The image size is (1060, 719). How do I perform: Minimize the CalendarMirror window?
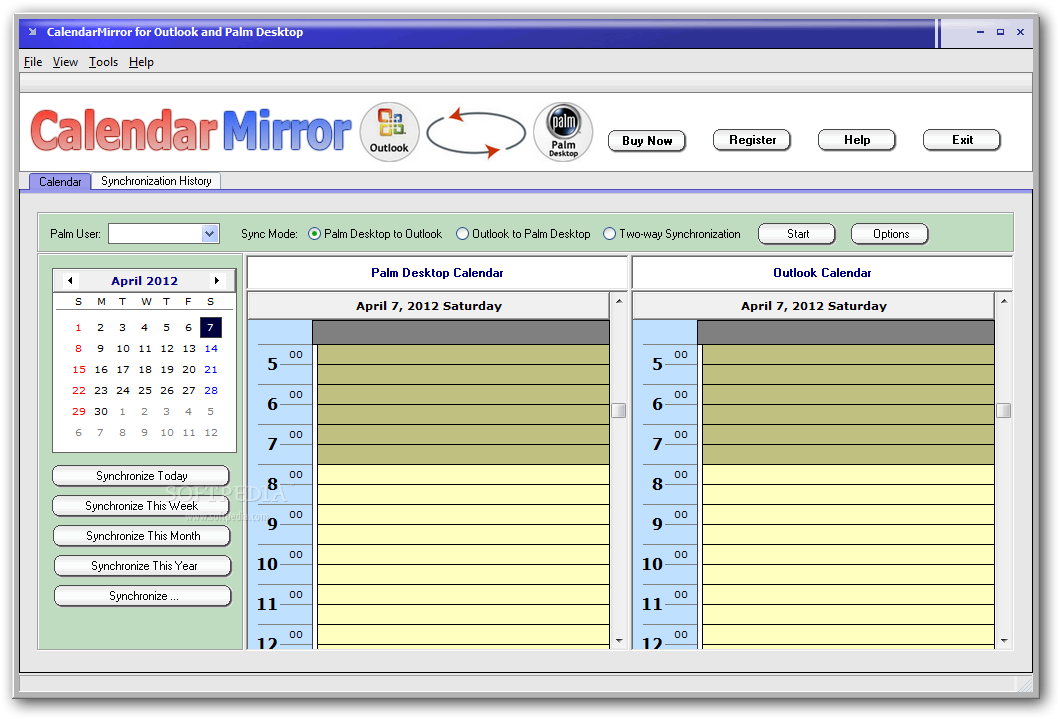click(x=980, y=32)
